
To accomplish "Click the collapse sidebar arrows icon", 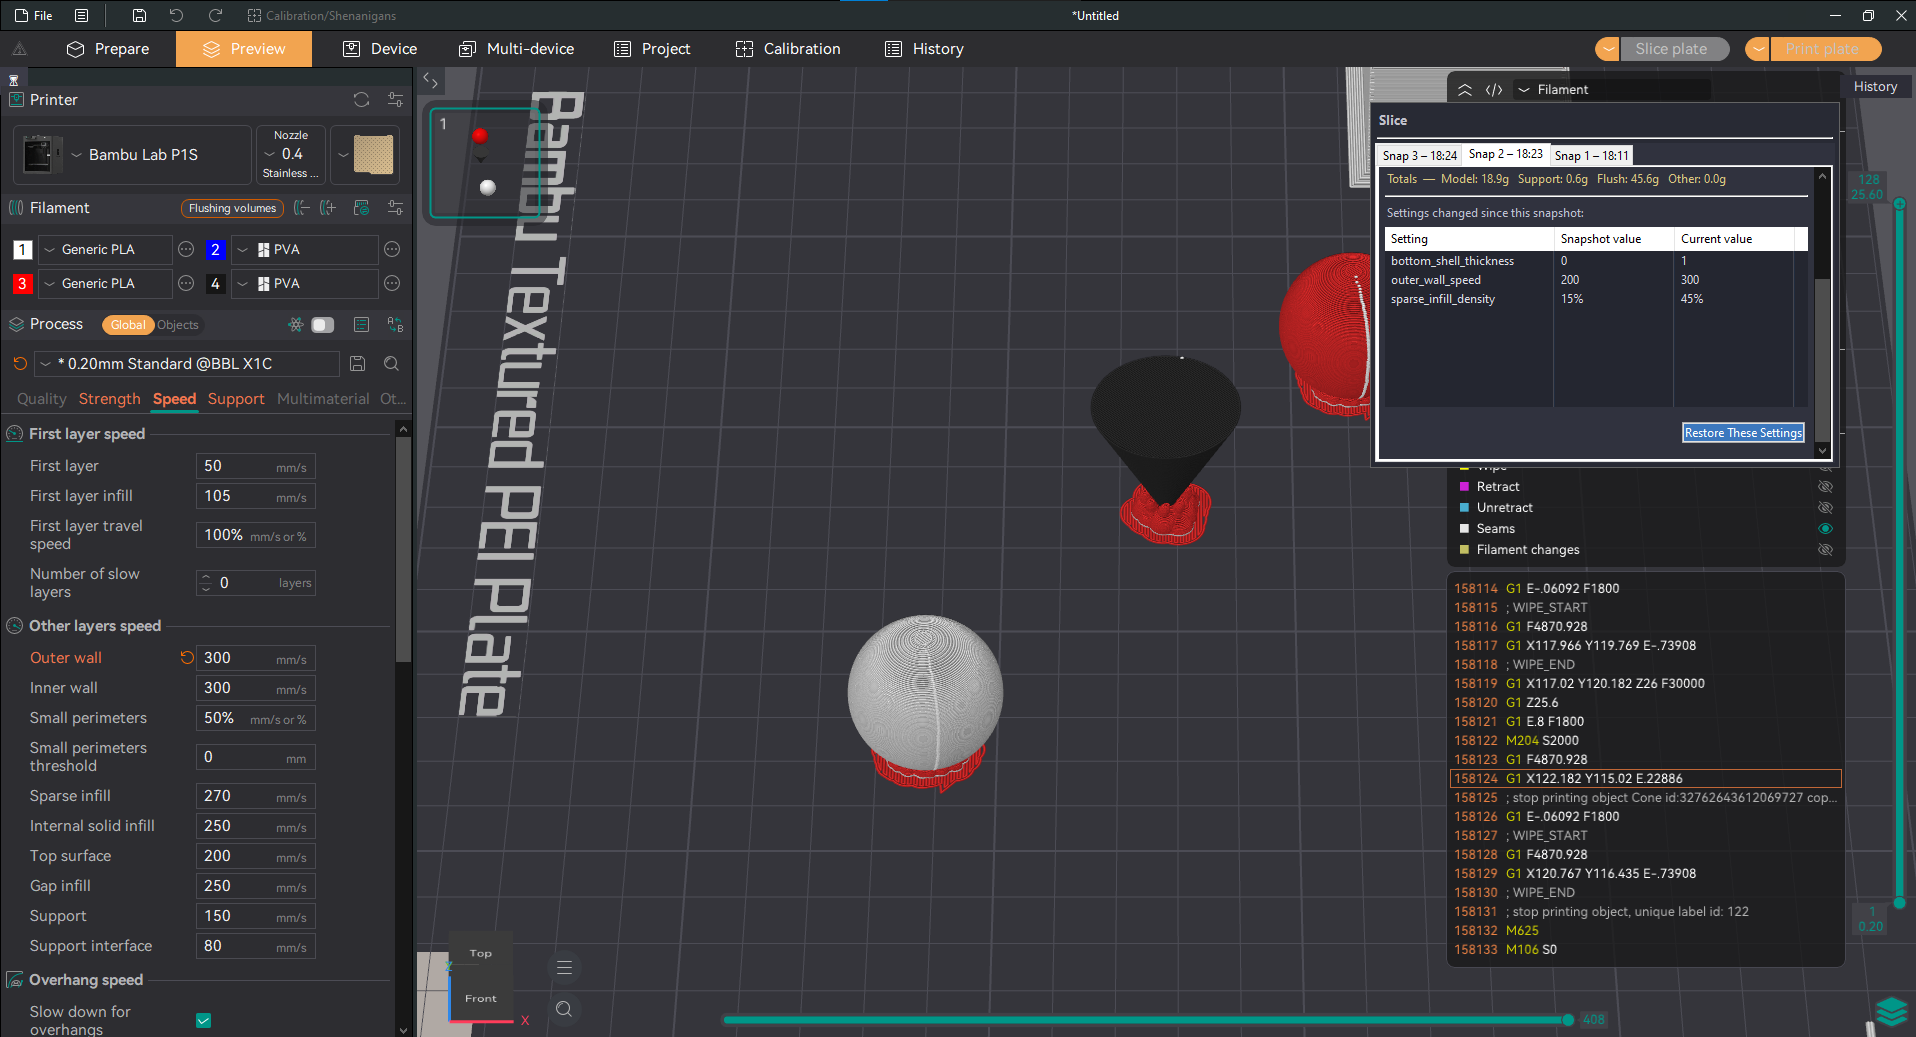I will point(430,80).
